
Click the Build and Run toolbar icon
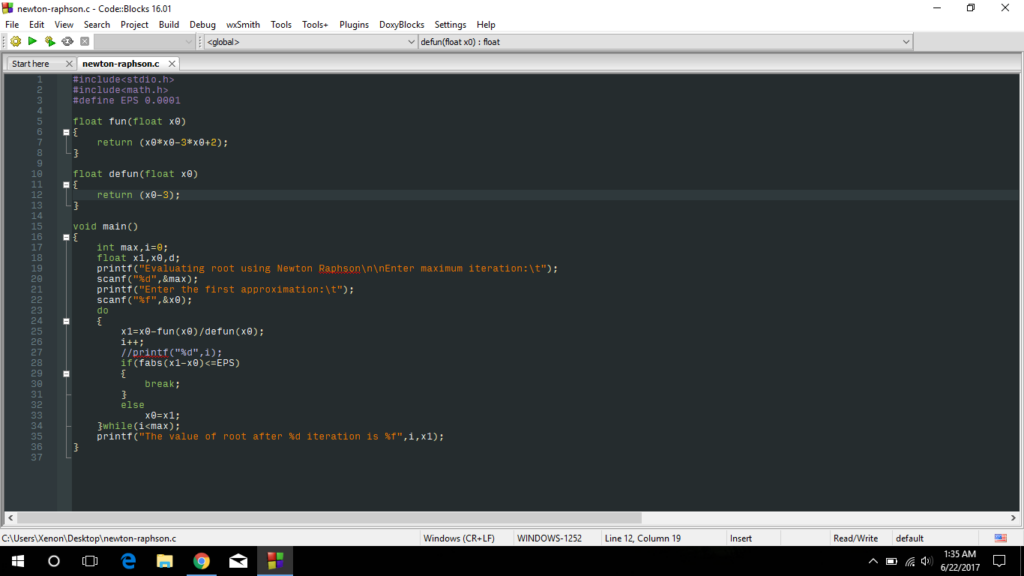coord(49,41)
